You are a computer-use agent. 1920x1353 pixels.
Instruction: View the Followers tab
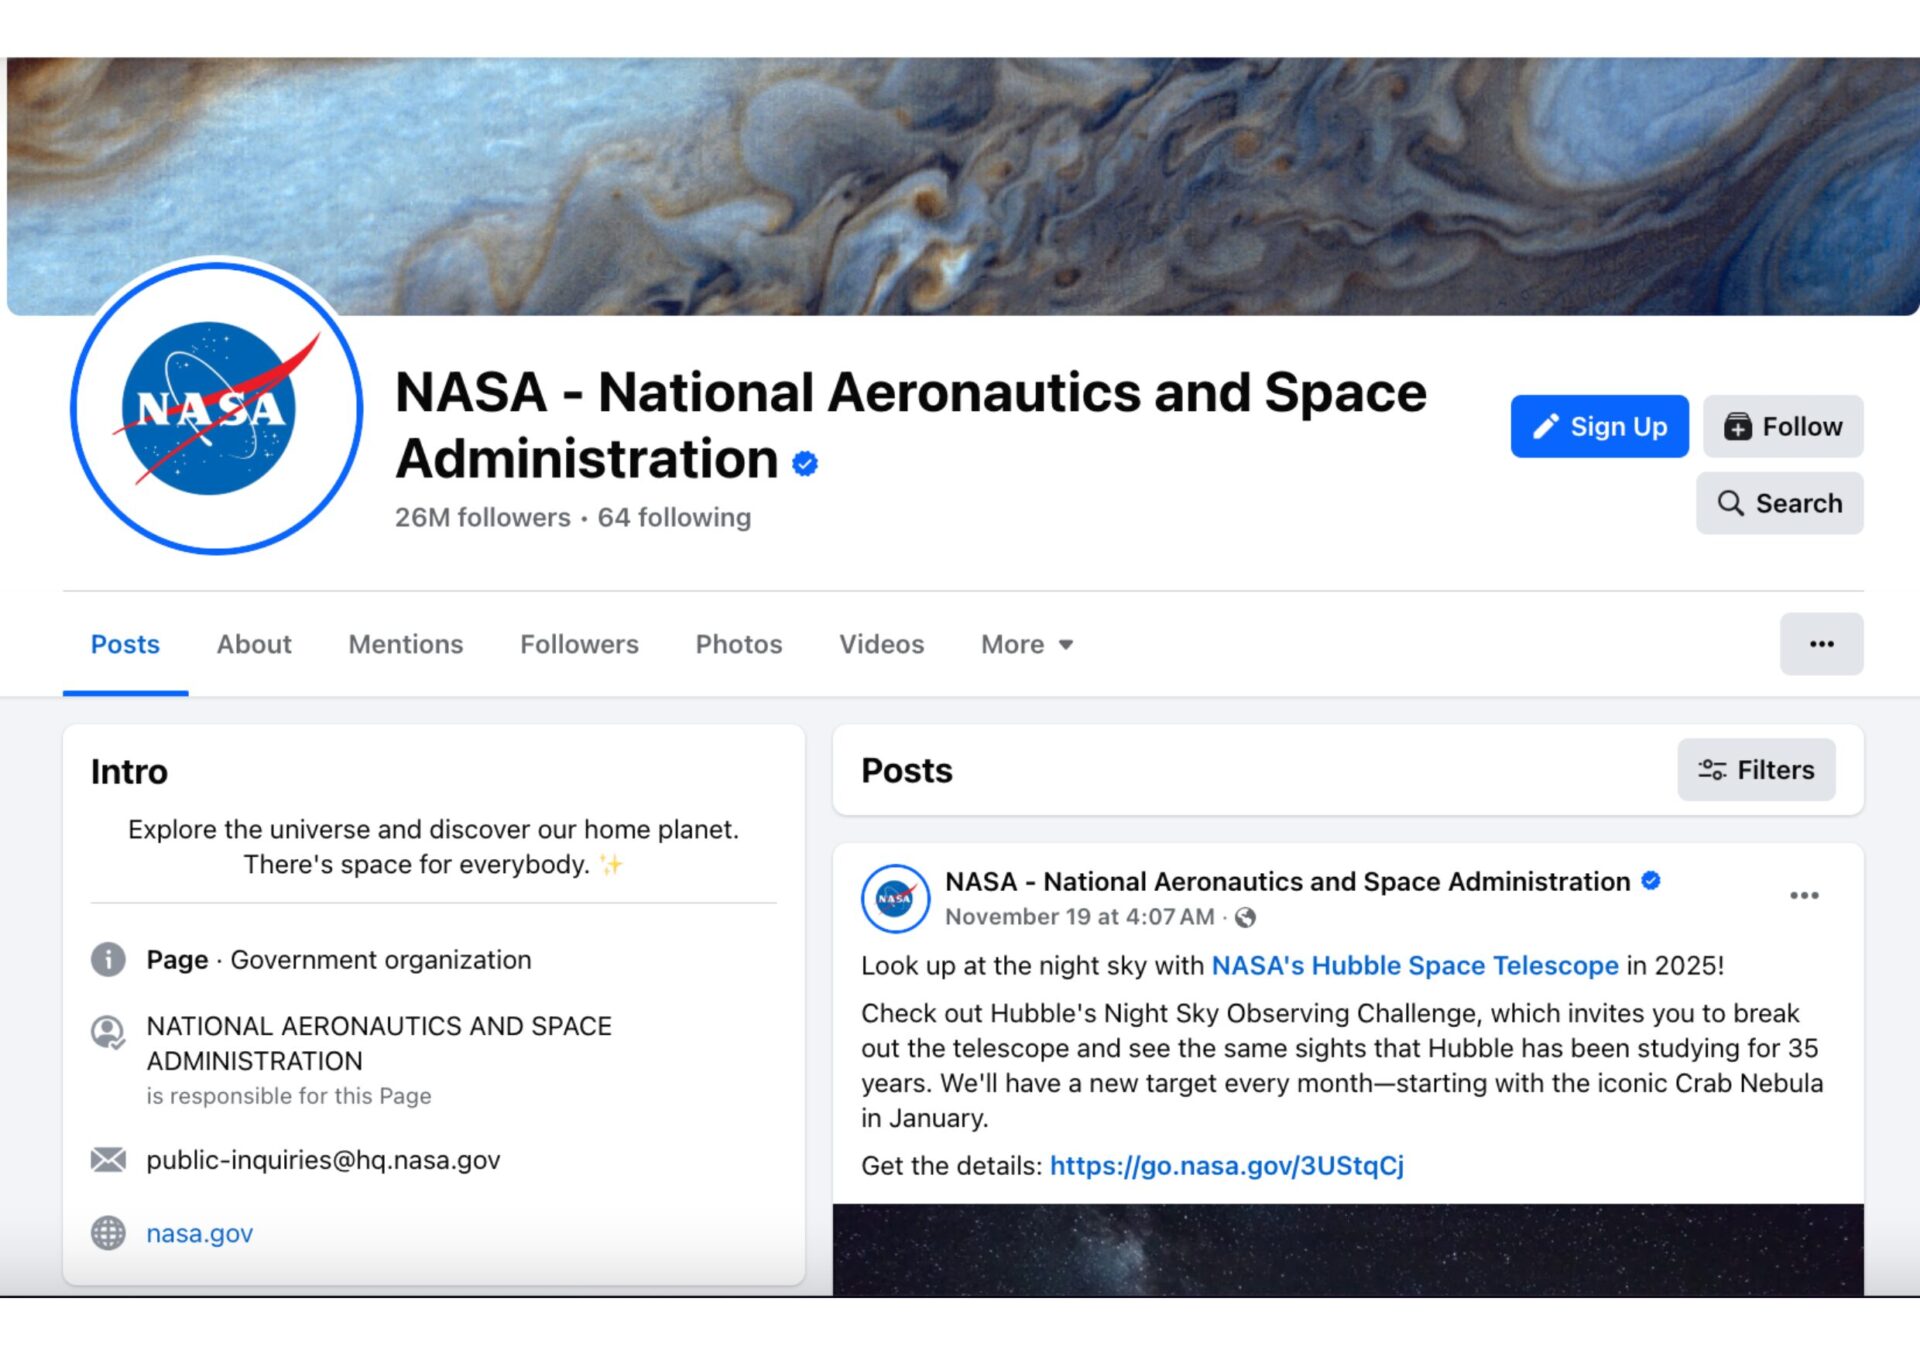pos(579,644)
